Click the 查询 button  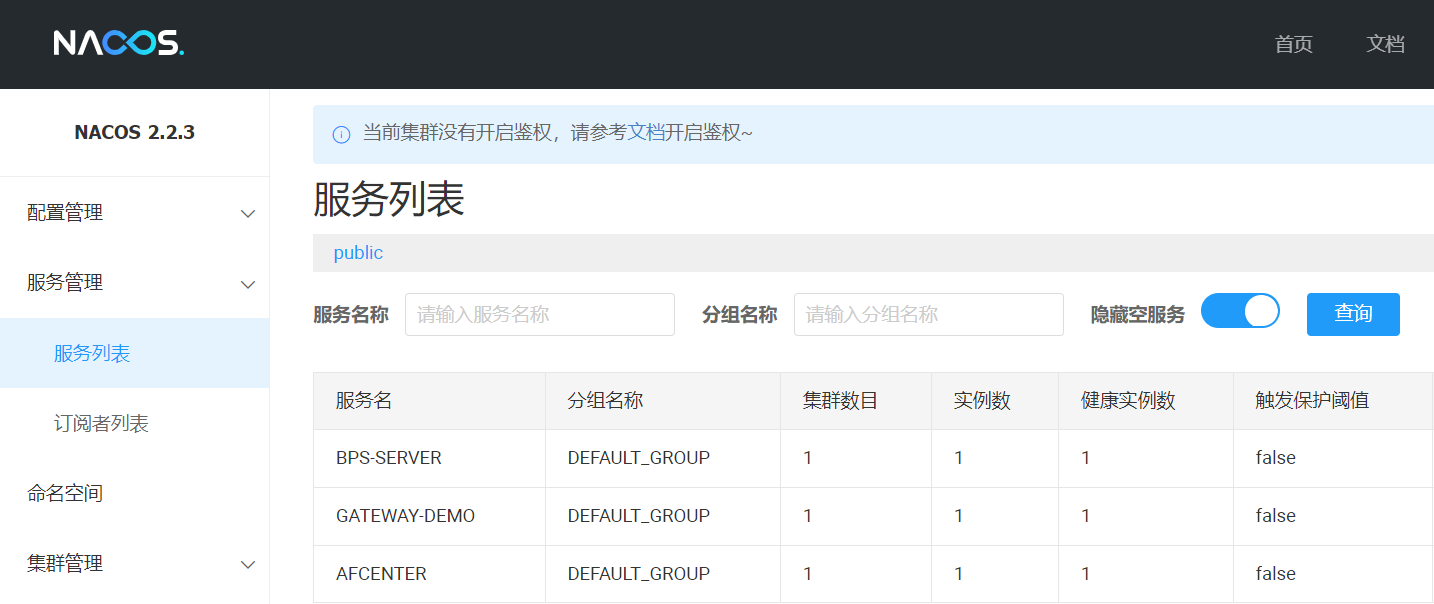point(1352,314)
